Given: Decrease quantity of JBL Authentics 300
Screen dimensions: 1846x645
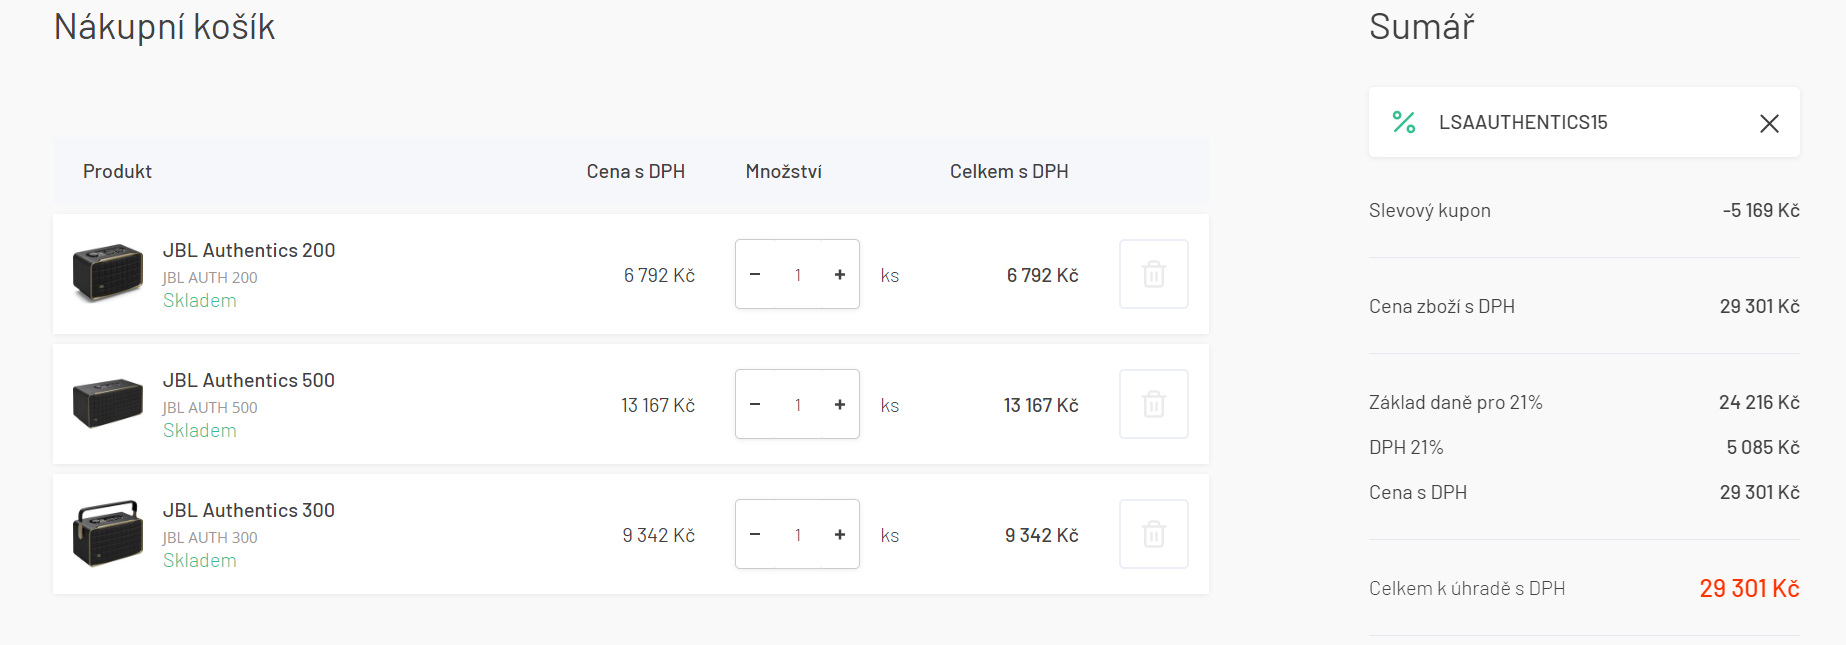Looking at the screenshot, I should click(755, 535).
